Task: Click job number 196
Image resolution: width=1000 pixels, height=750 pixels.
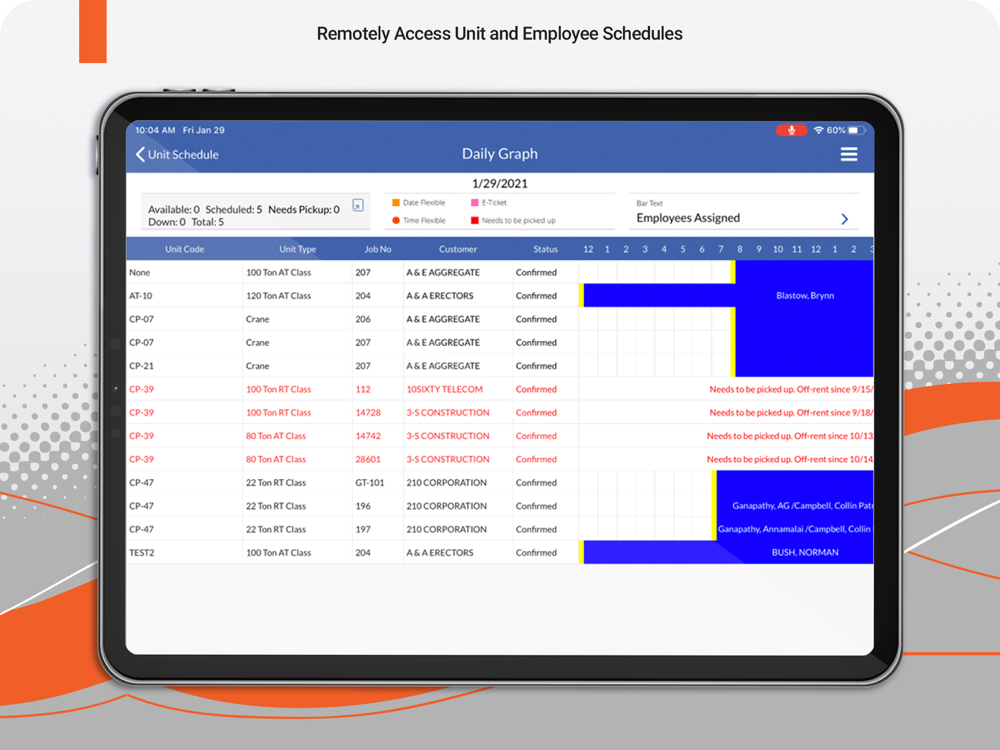Action: 363,506
